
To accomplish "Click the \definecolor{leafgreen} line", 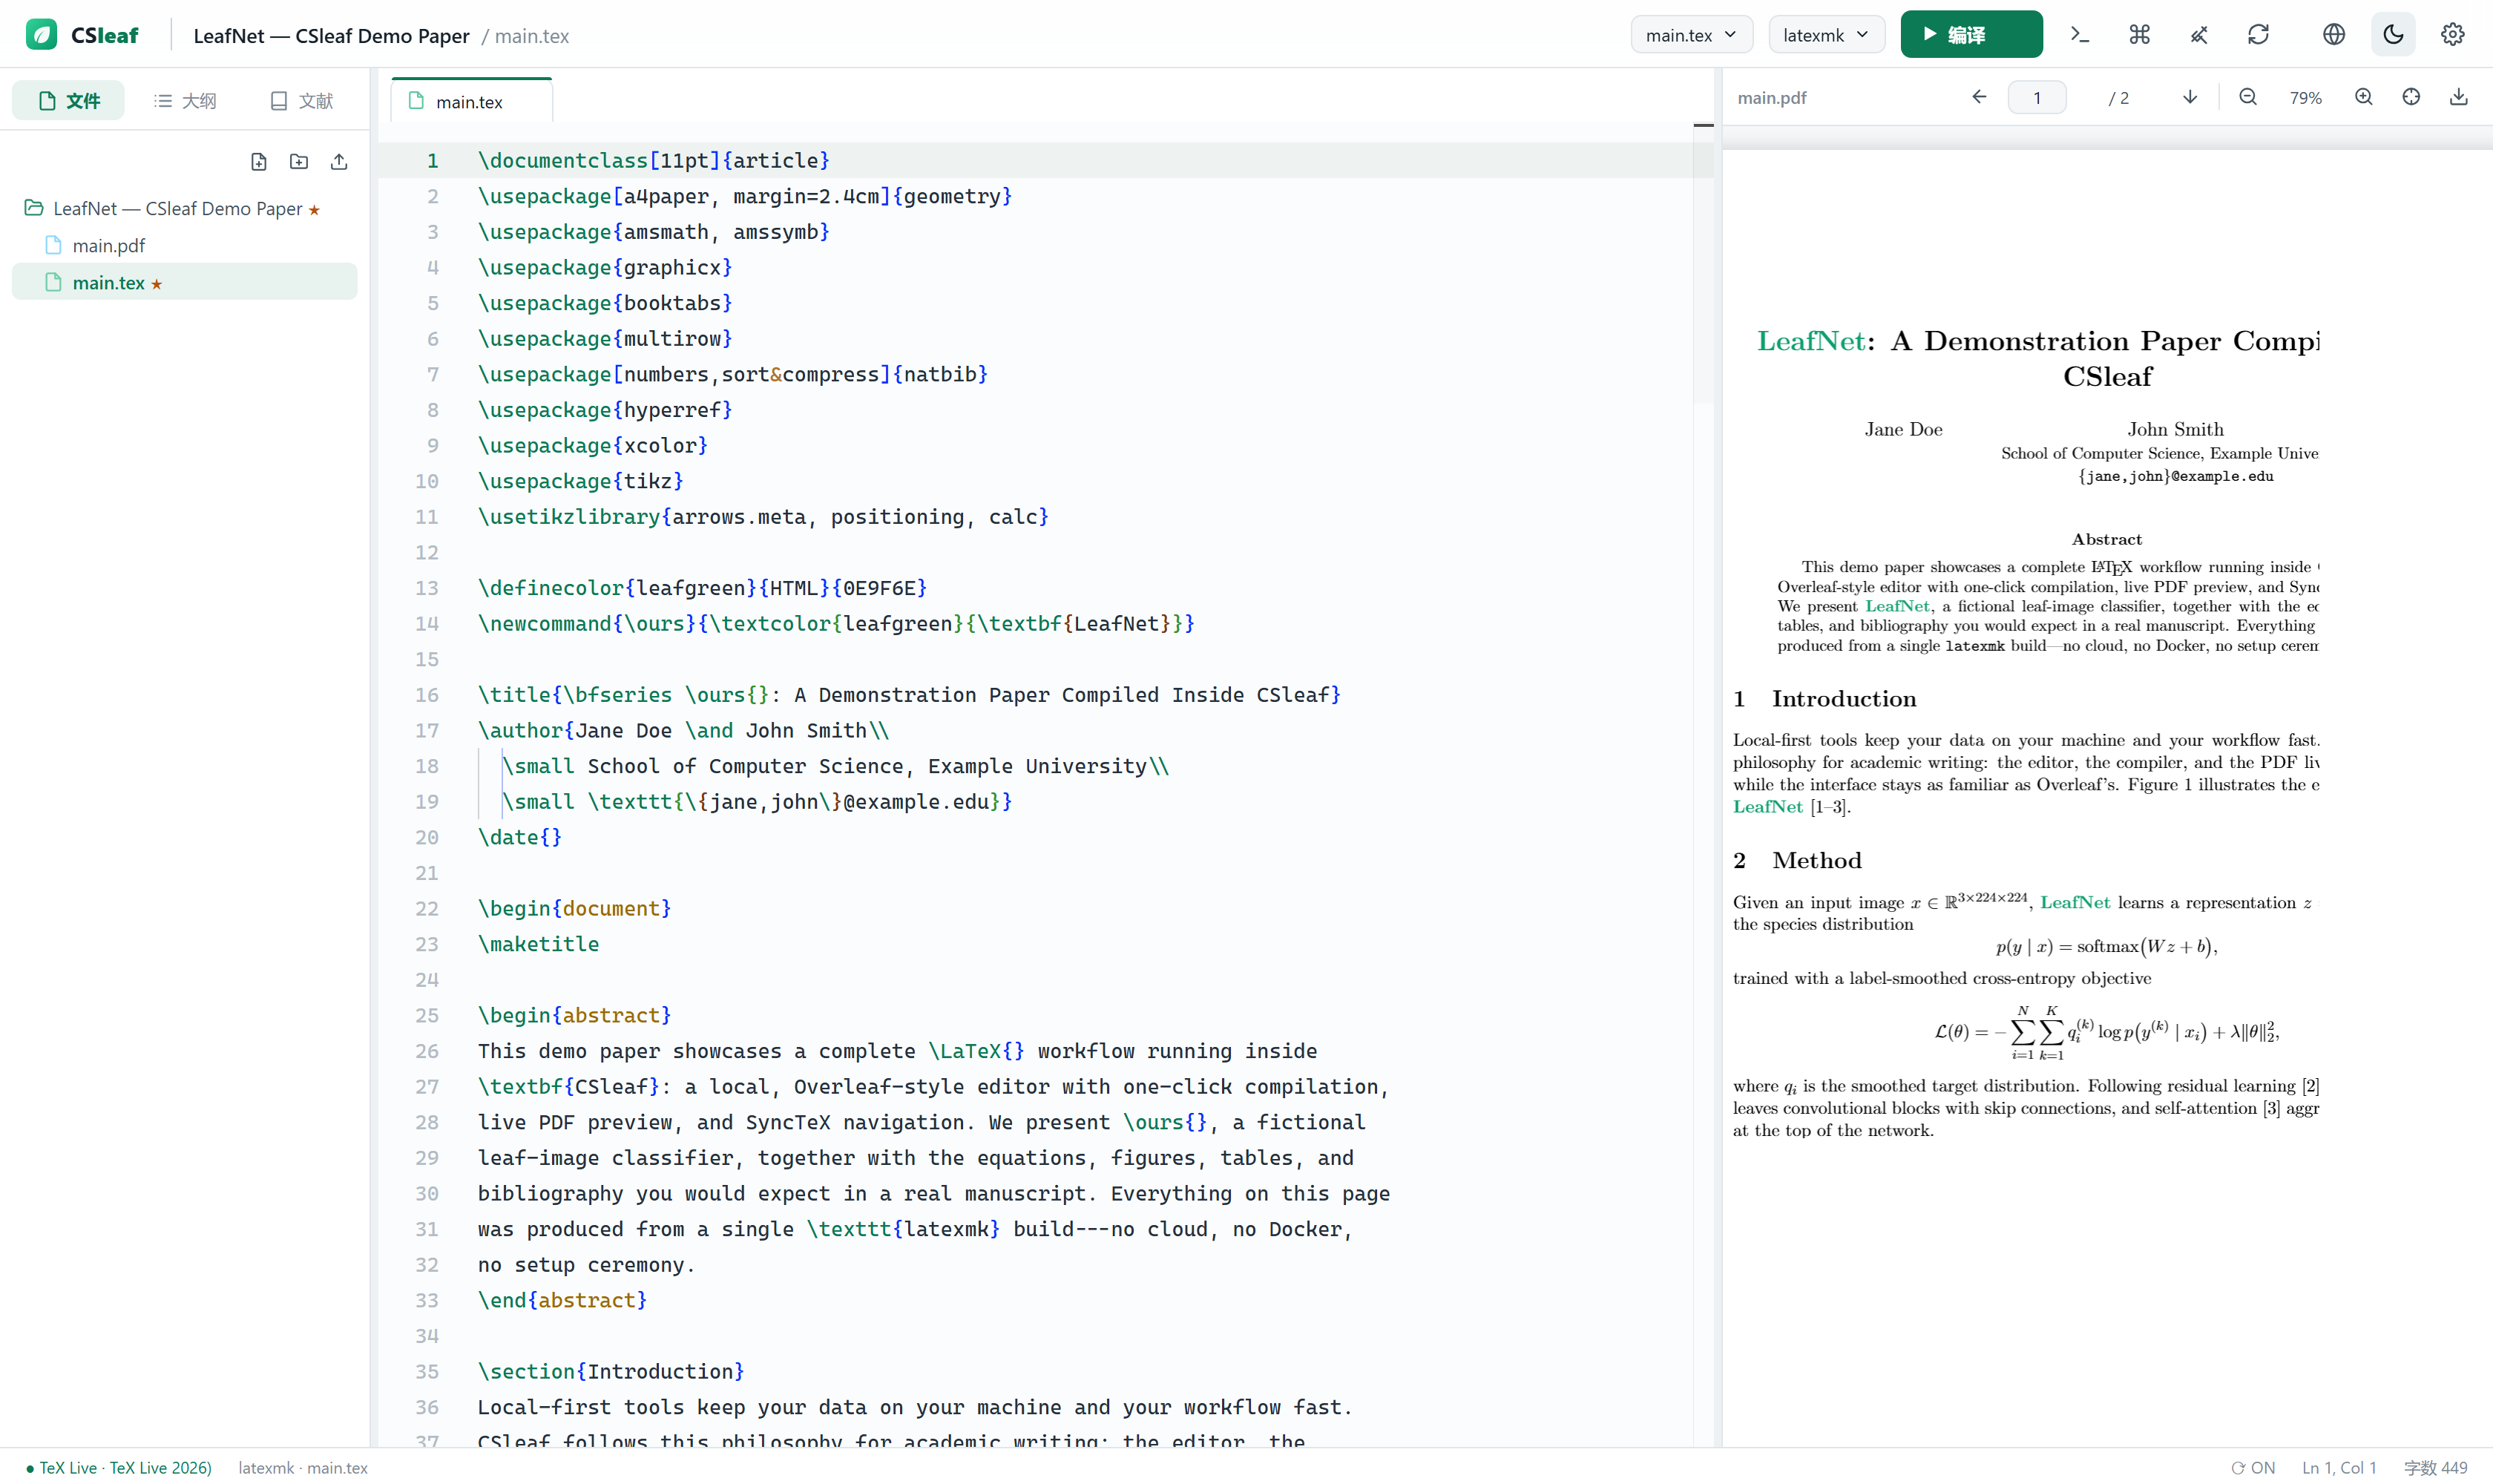I will tap(703, 588).
